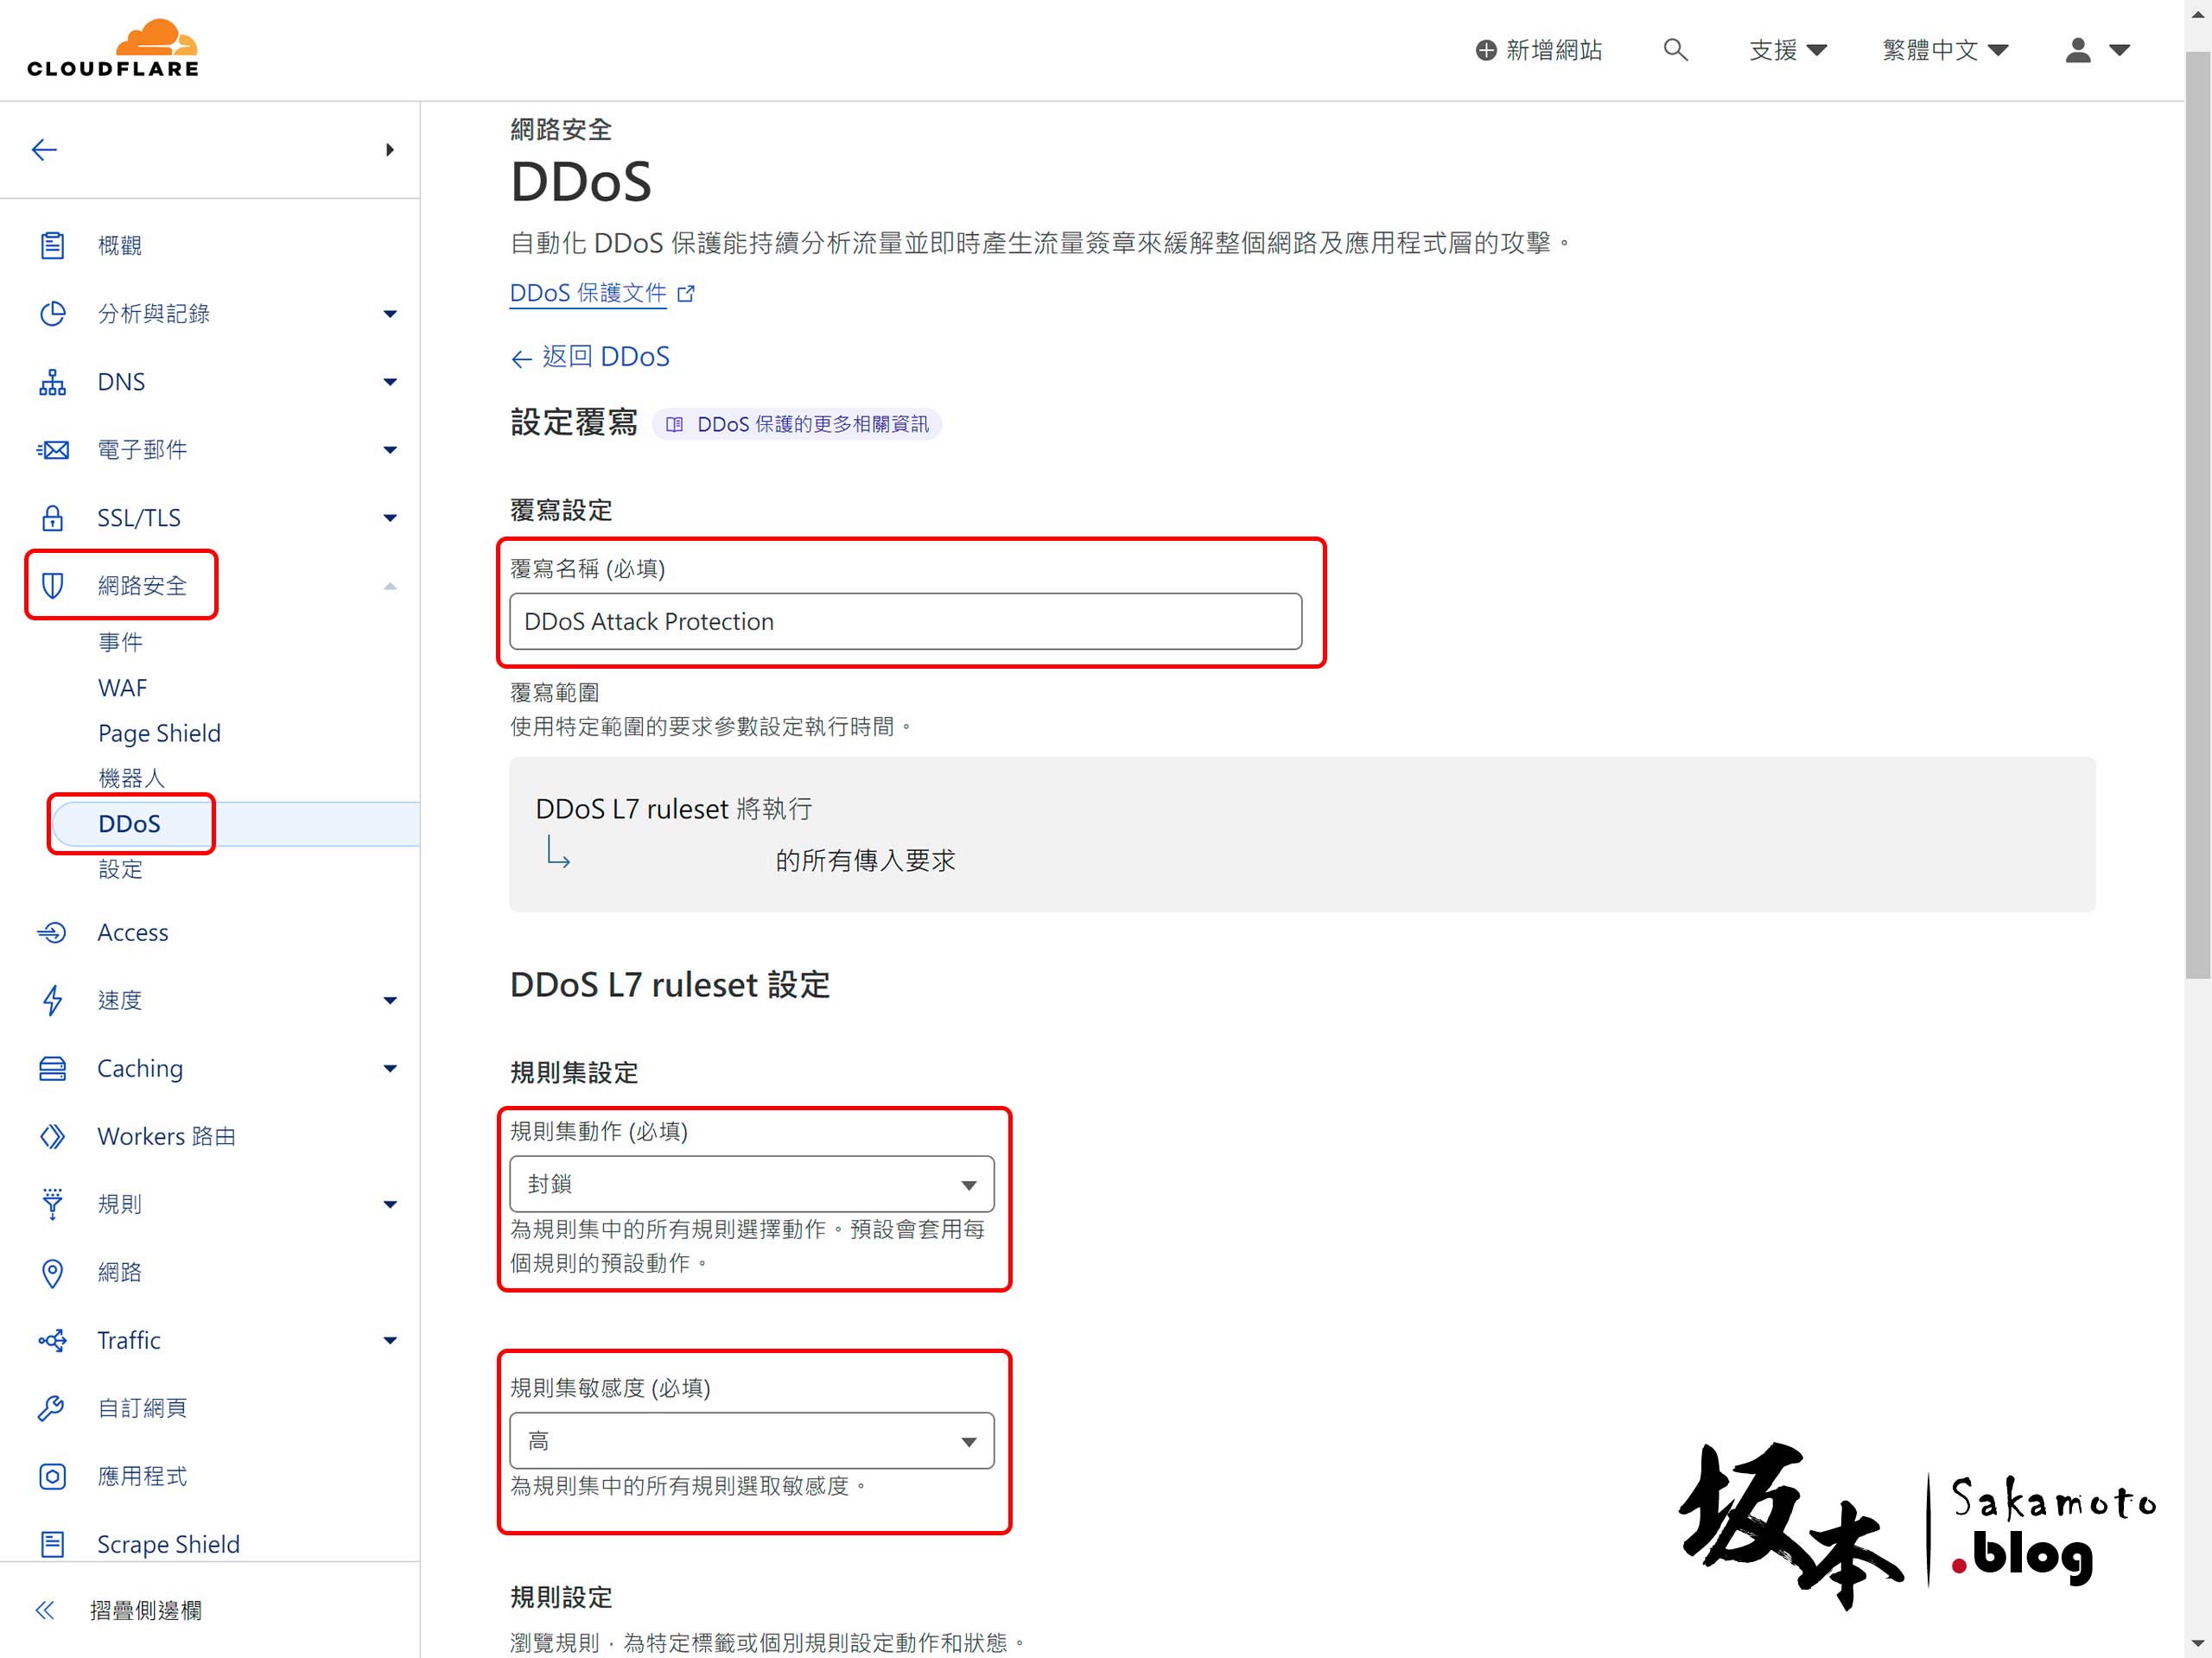Click the scrollbar down arrow
The image size is (2212, 1658).
(2198, 1643)
